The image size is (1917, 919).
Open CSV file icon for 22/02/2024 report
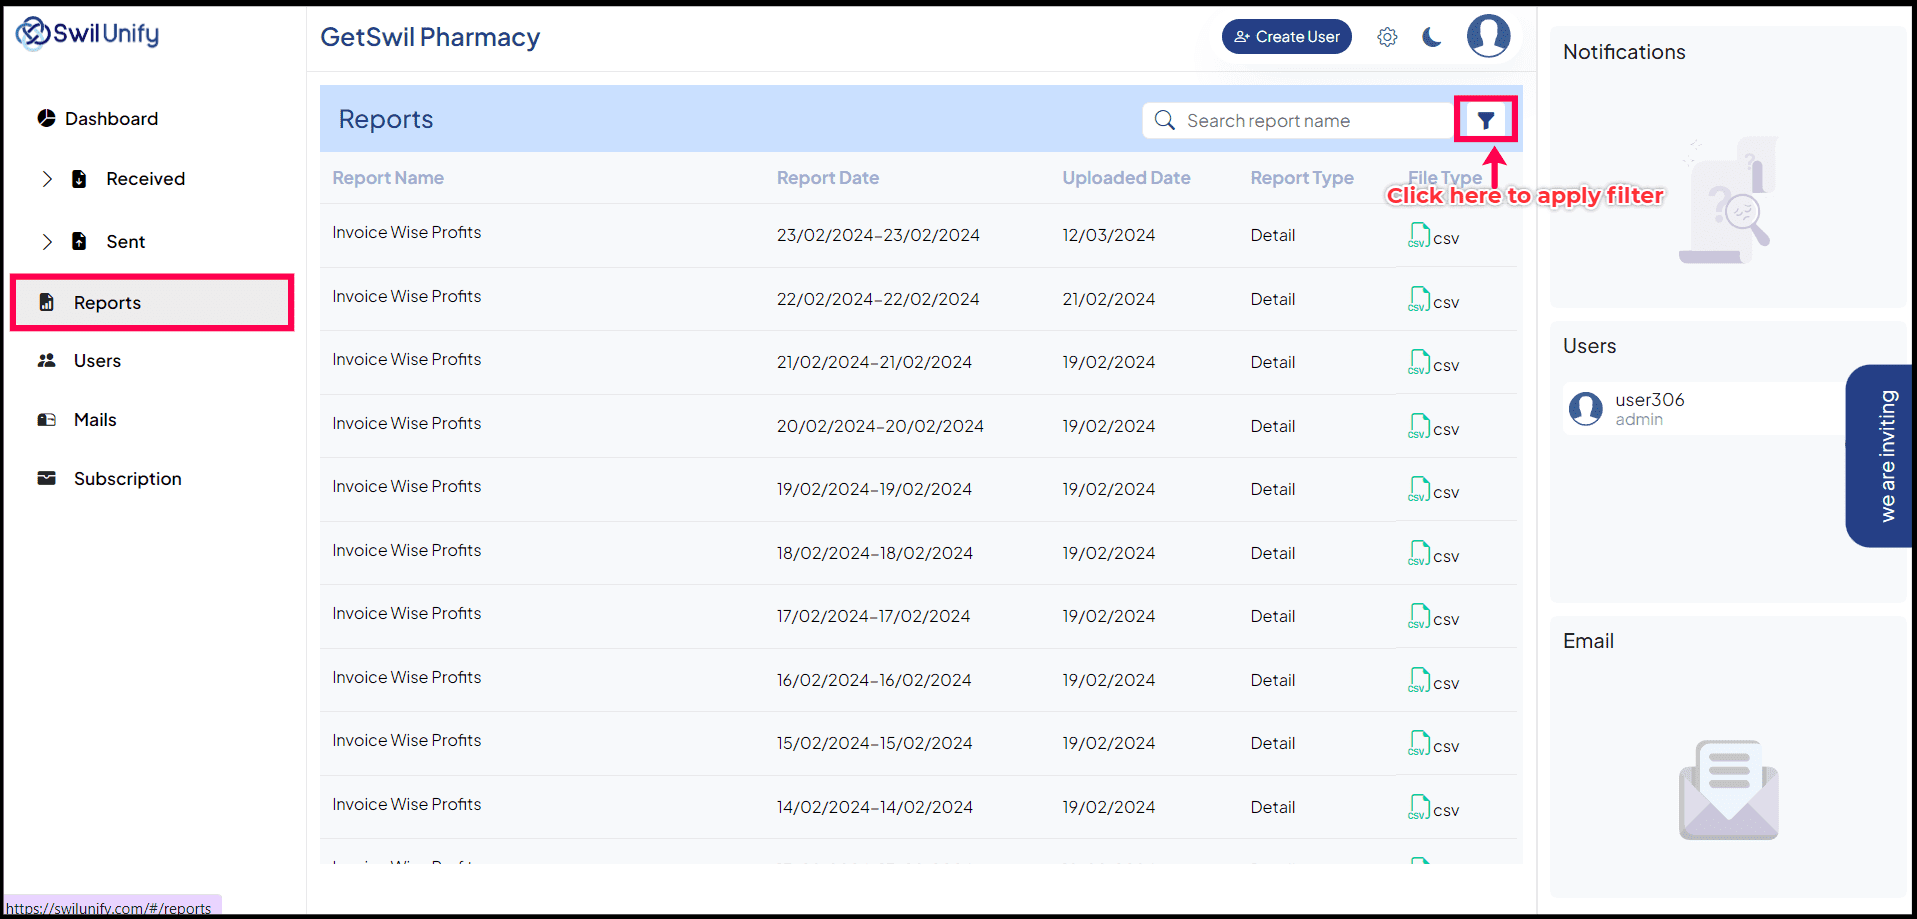point(1419,300)
